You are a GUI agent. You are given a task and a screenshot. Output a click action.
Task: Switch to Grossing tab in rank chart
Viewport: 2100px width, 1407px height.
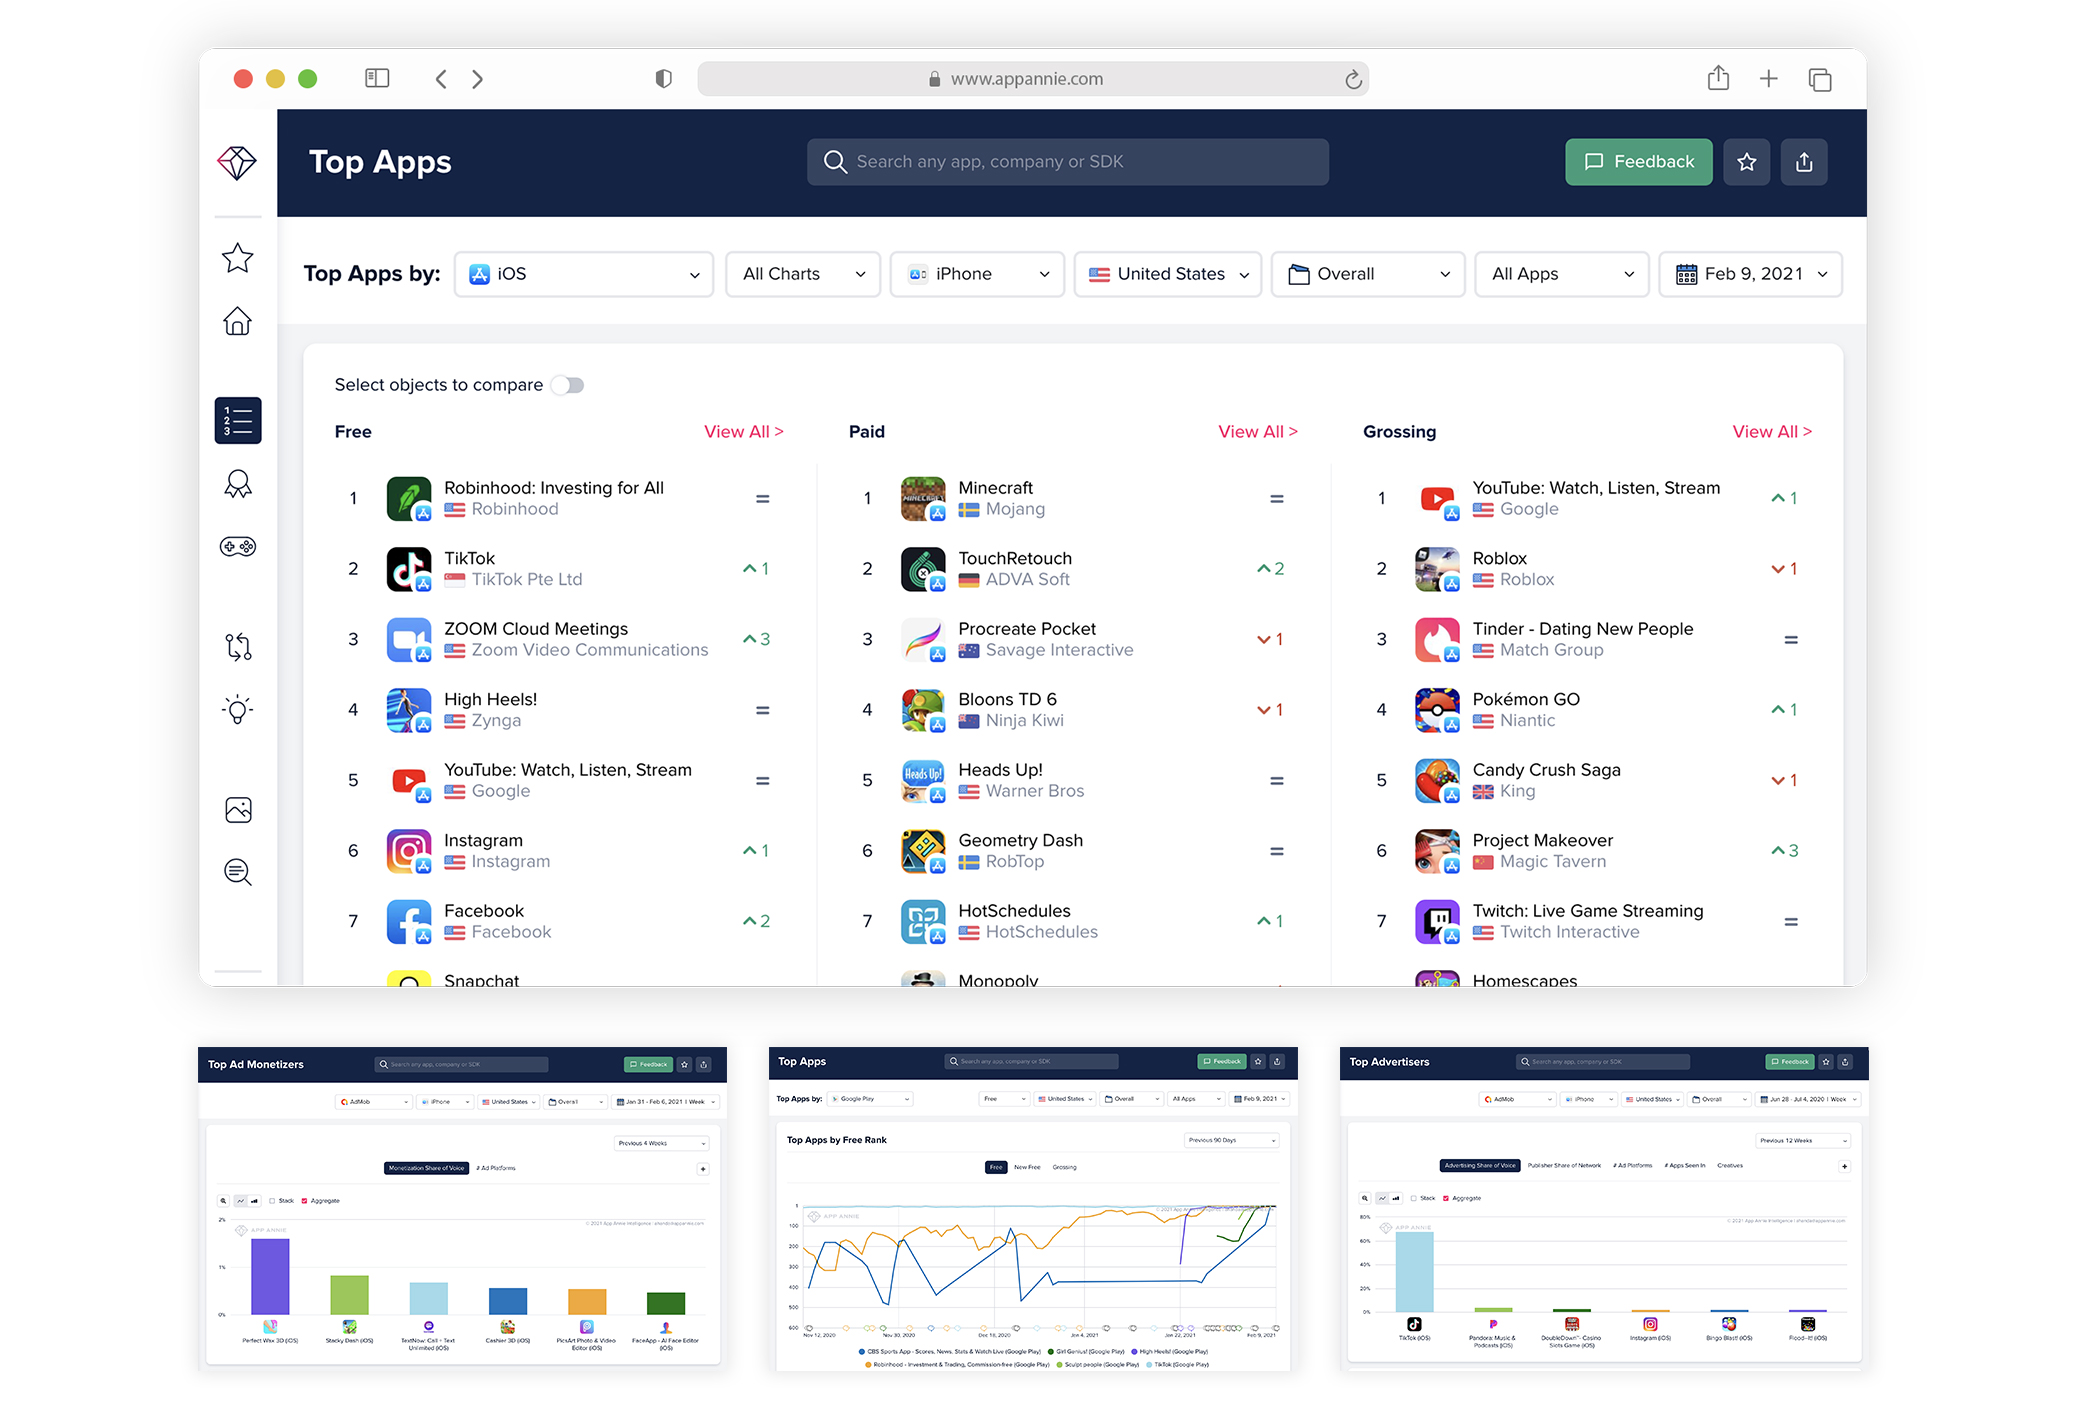[x=1064, y=1167]
